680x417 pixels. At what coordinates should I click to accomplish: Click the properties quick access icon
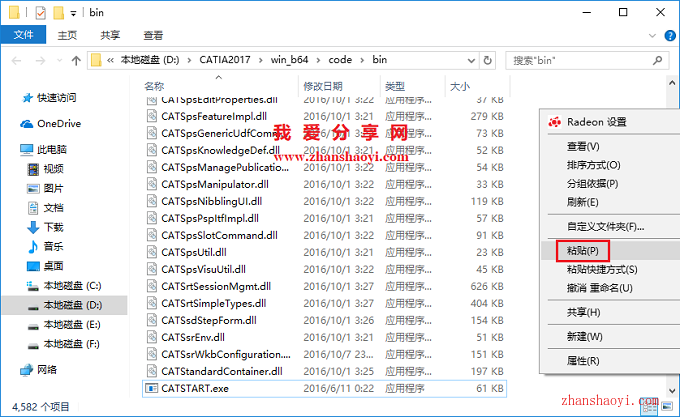click(40, 13)
